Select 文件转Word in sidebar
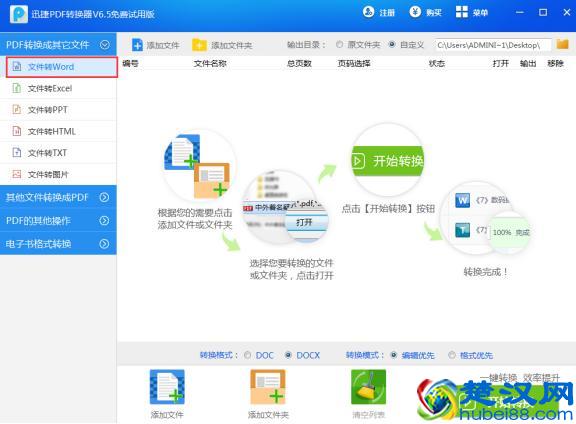 (x=62, y=67)
